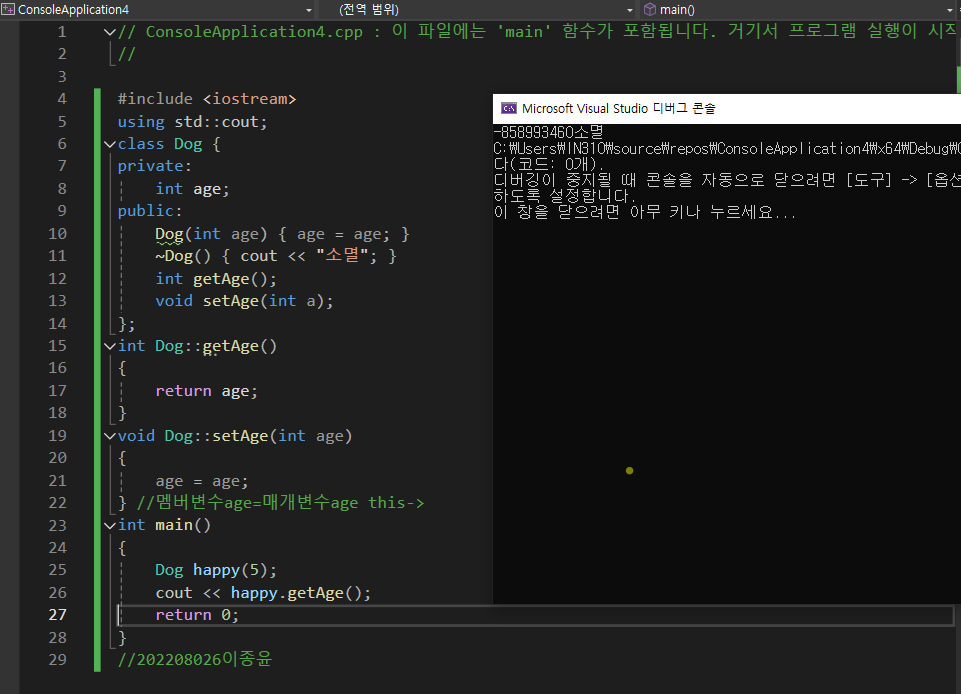Click the 'int age;' member declaration
Screen dimensions: 961x694
[192, 189]
